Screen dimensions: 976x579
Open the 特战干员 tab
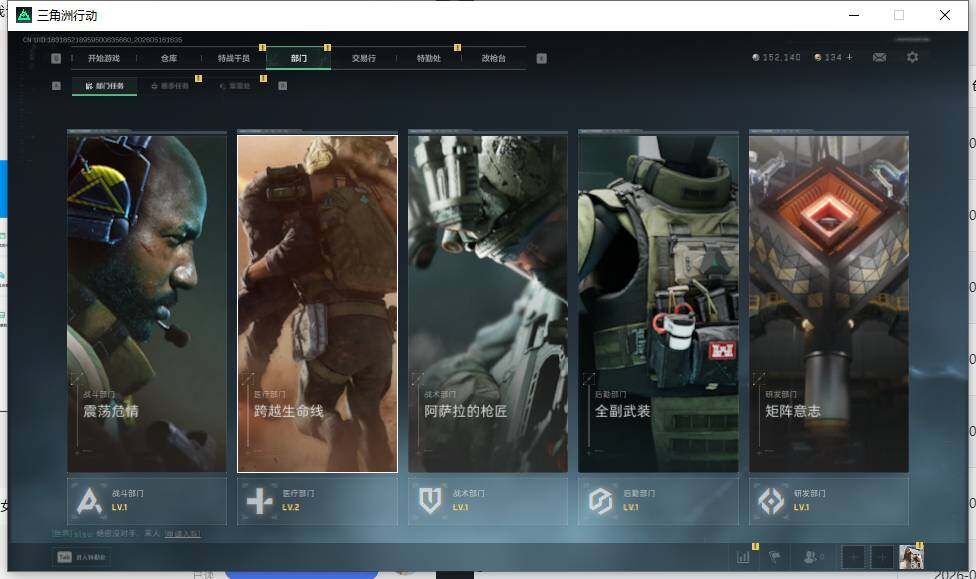[x=233, y=59]
